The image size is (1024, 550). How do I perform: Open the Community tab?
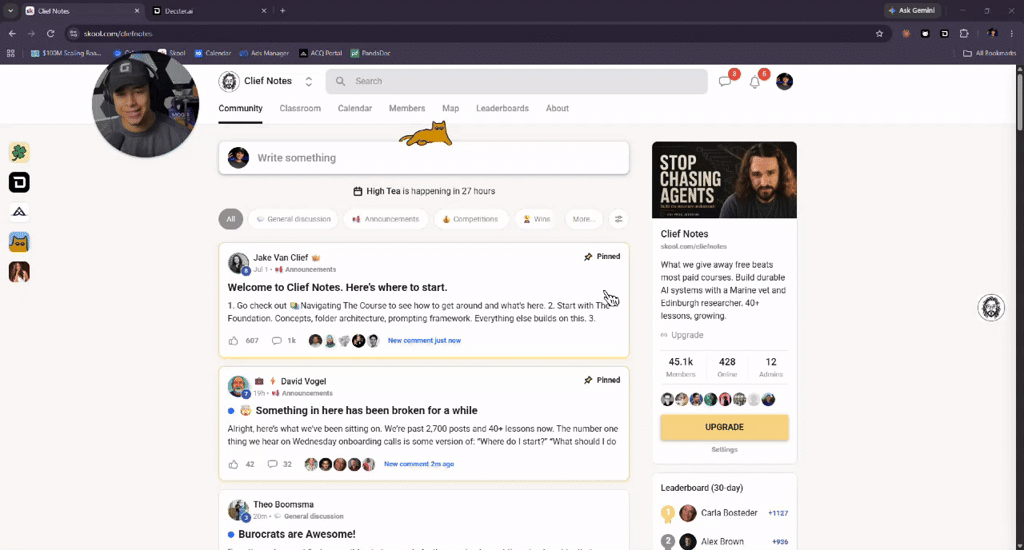[x=240, y=108]
